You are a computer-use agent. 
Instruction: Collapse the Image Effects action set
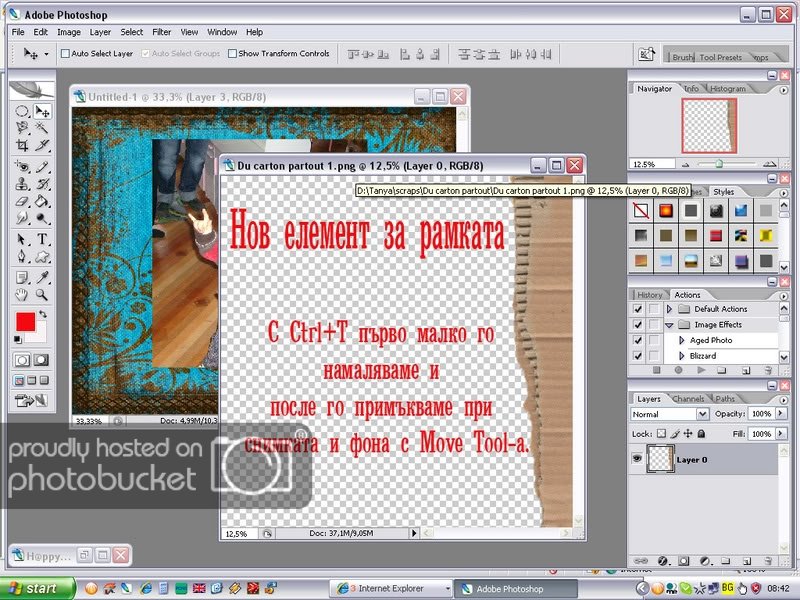[x=670, y=325]
